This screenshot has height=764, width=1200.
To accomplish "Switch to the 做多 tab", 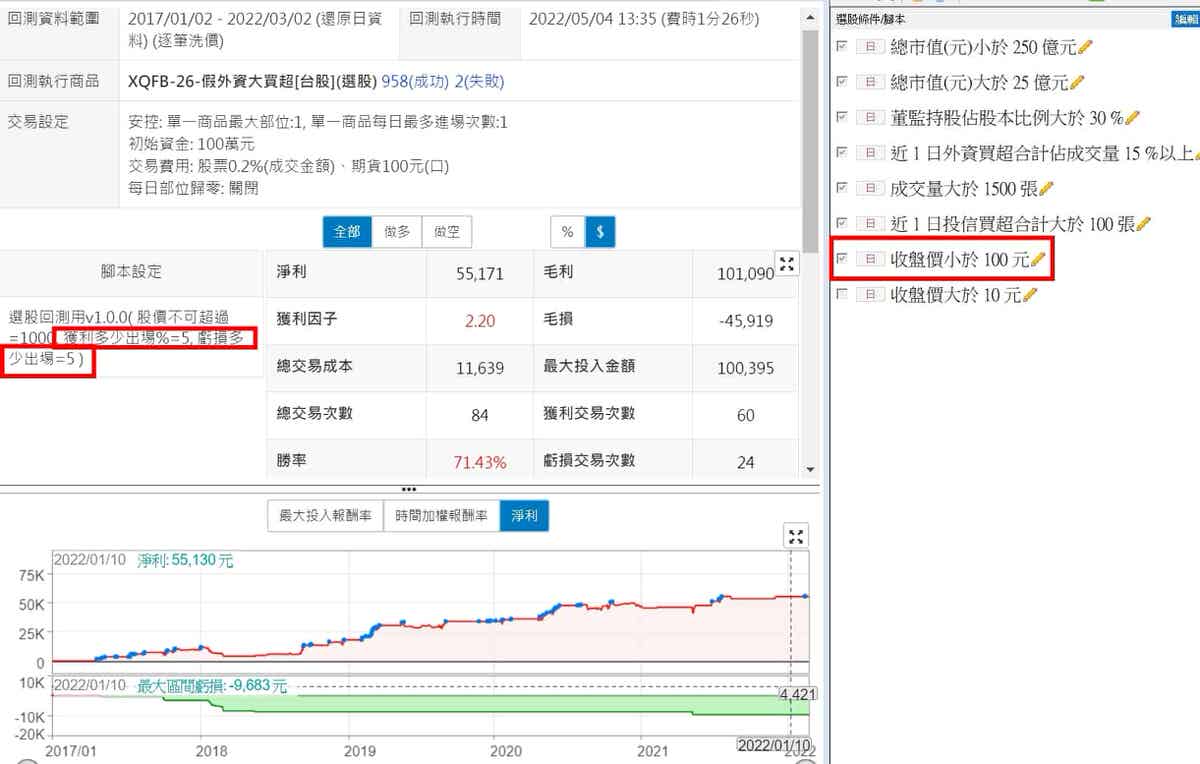I will tap(397, 232).
